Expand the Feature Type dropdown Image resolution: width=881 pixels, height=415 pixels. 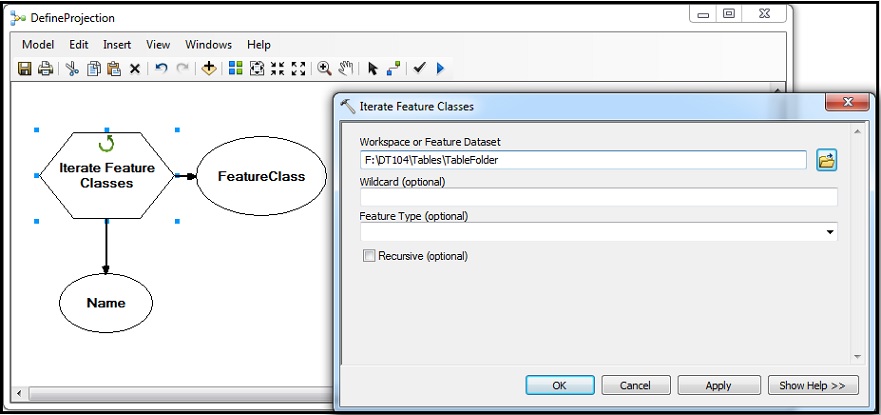(830, 232)
